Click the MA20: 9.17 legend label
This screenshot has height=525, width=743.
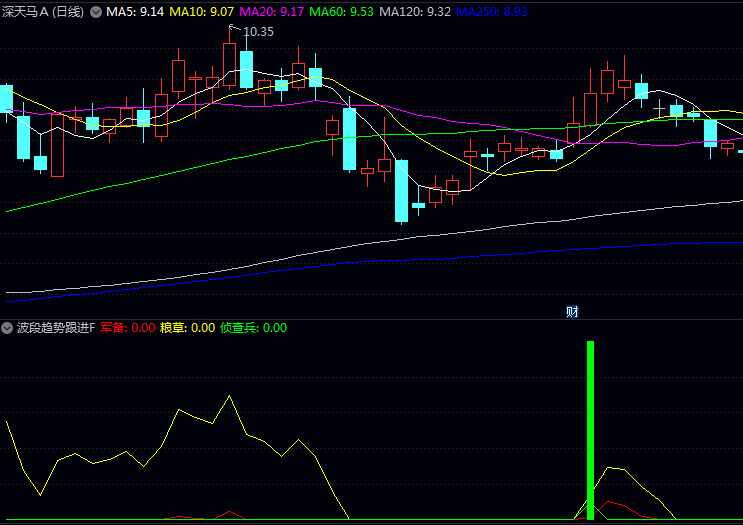[270, 12]
